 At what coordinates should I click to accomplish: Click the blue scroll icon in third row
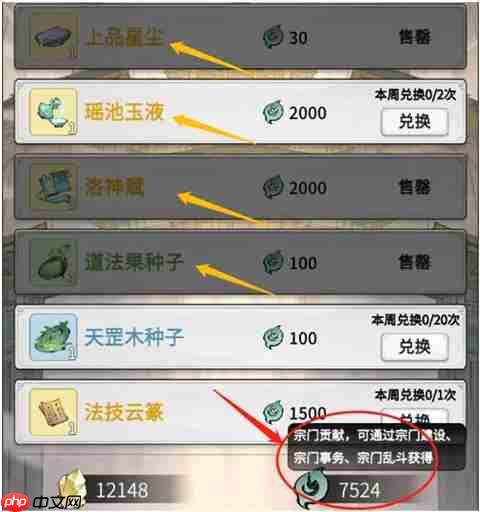[x=54, y=187]
